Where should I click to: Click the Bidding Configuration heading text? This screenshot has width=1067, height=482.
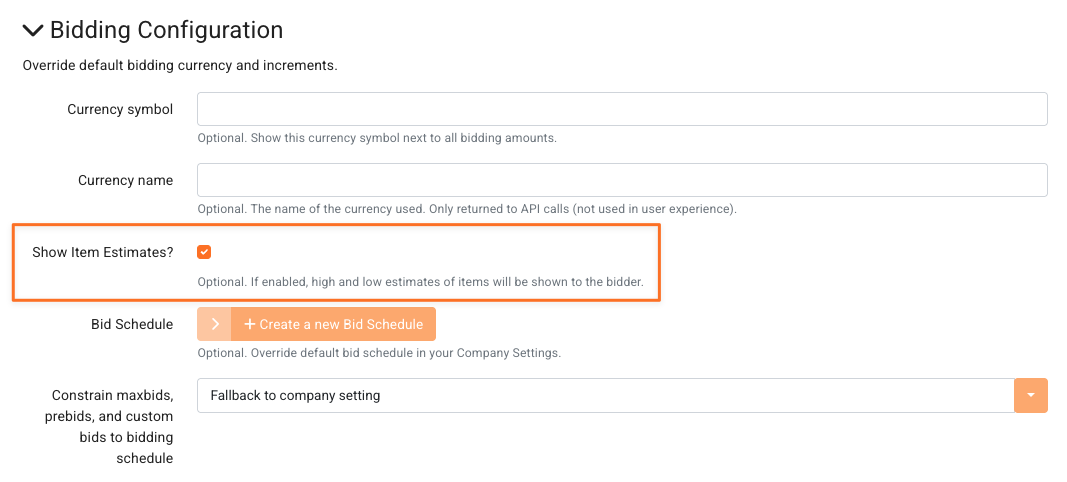[166, 31]
